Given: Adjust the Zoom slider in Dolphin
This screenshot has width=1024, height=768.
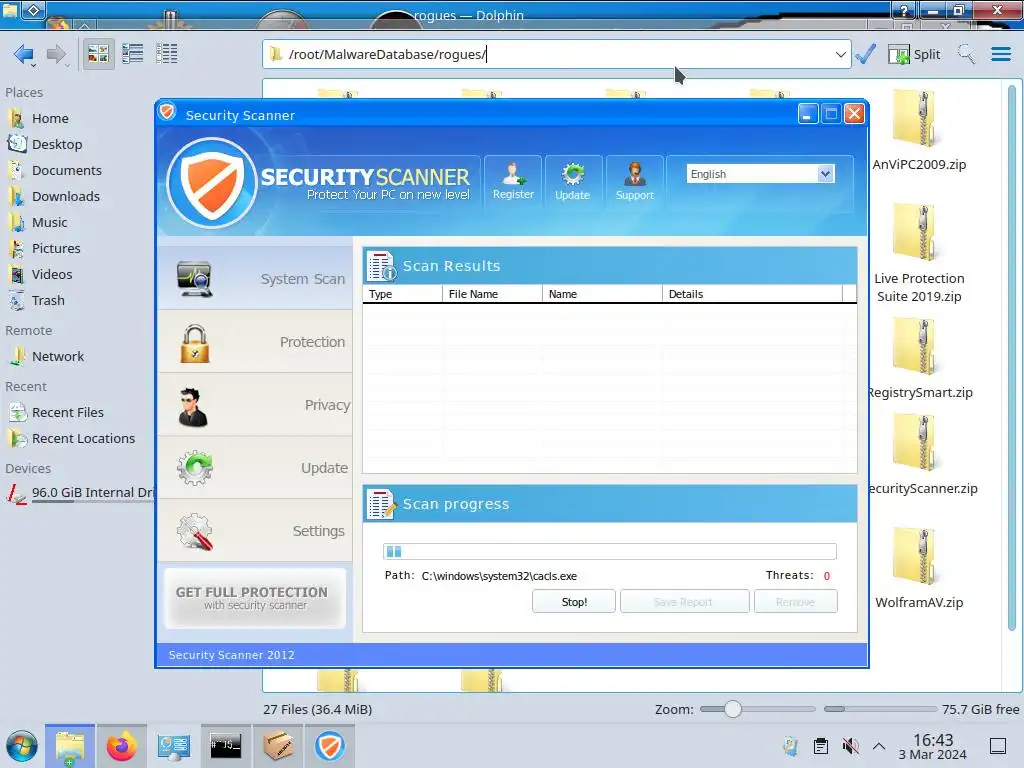Looking at the screenshot, I should pyautogui.click(x=733, y=709).
